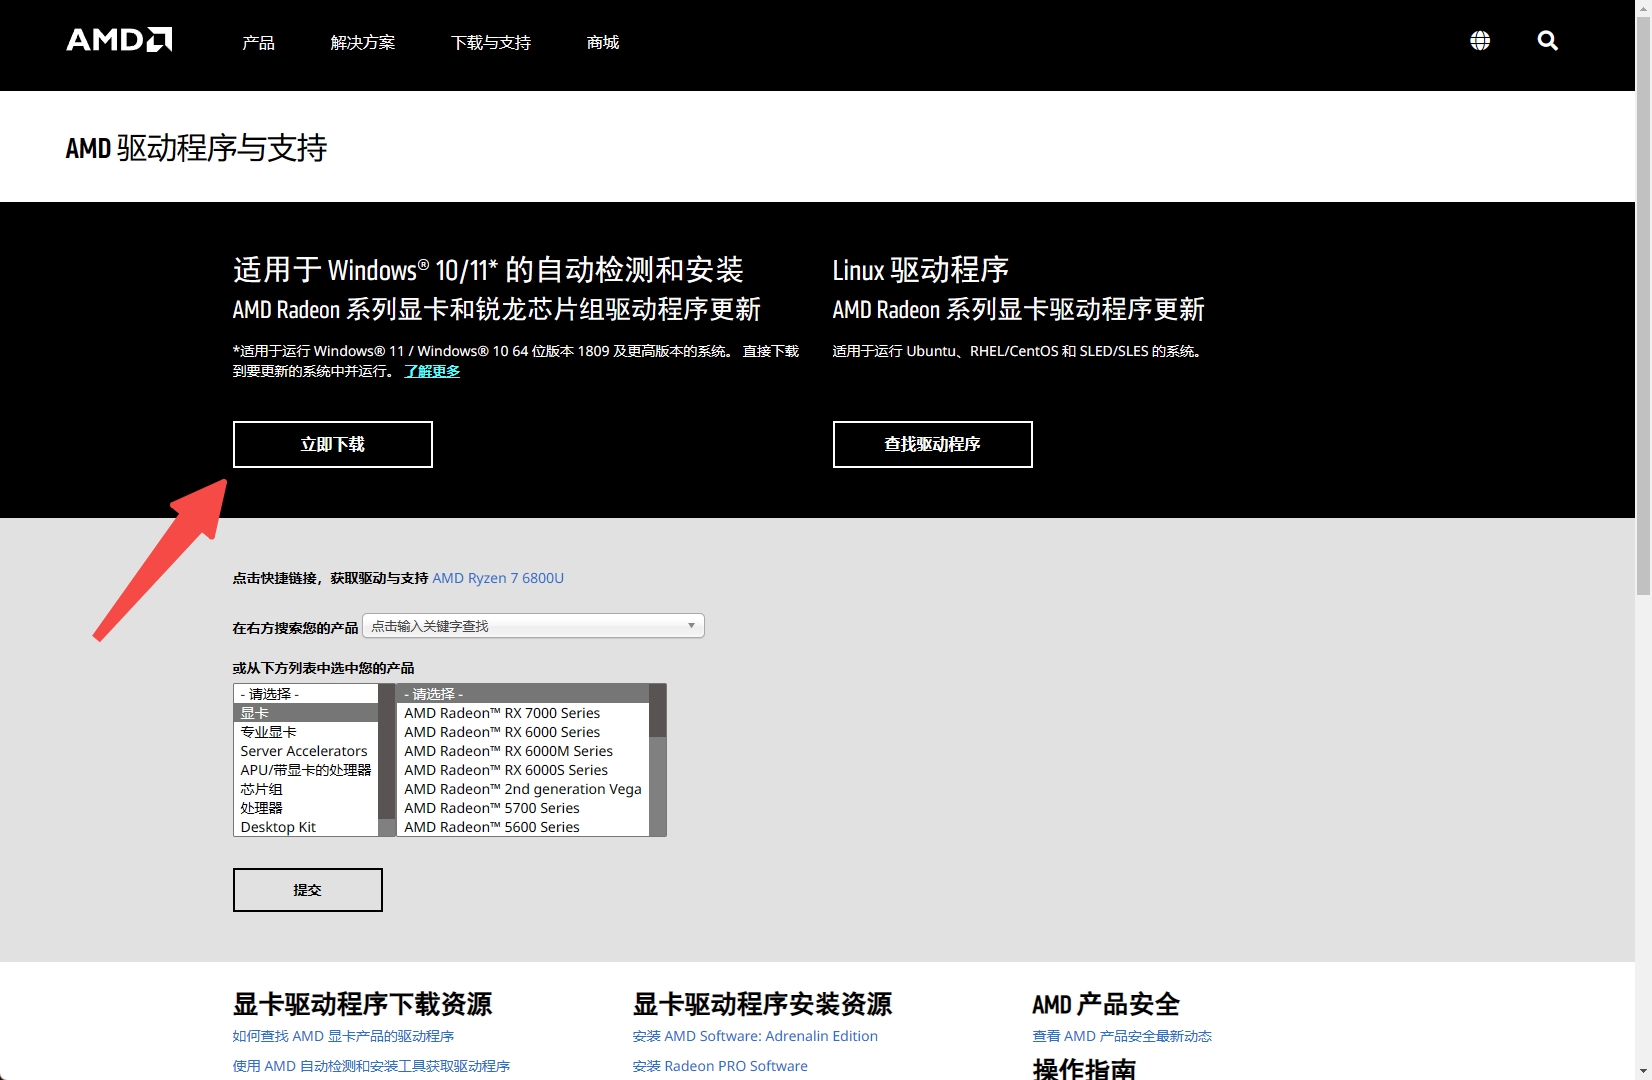The height and width of the screenshot is (1080, 1652).
Task: Select APU/带显卡的处理器 in the category list
Action: [305, 770]
